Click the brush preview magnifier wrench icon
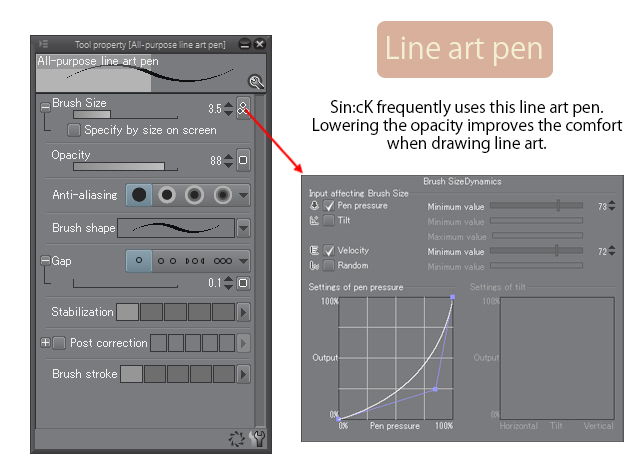Screen dimensions: 640x463 [x=256, y=82]
